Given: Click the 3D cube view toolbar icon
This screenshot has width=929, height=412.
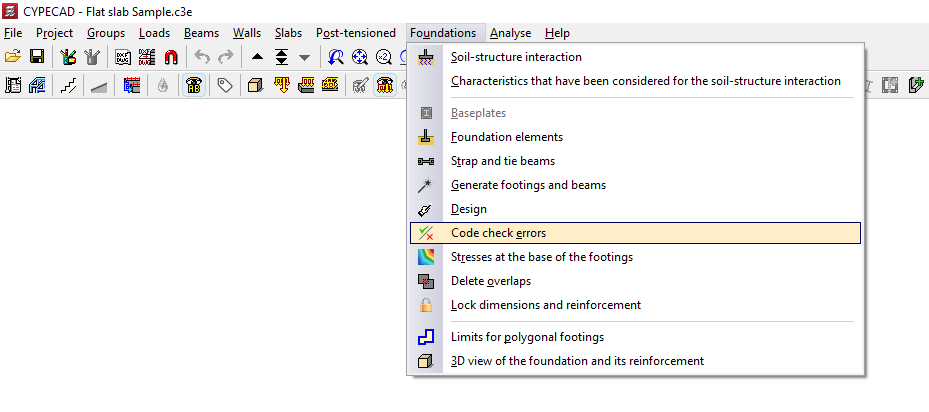Looking at the screenshot, I should click(255, 85).
